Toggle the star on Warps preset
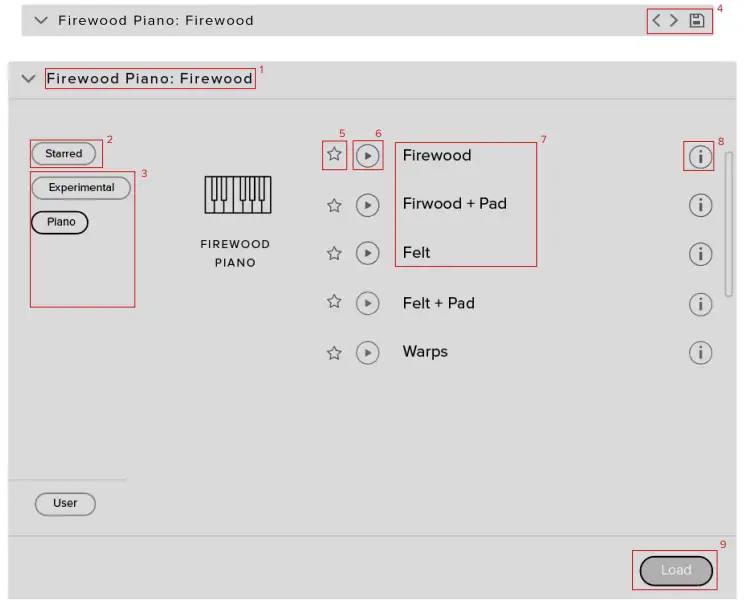744x612 pixels. pyautogui.click(x=335, y=353)
